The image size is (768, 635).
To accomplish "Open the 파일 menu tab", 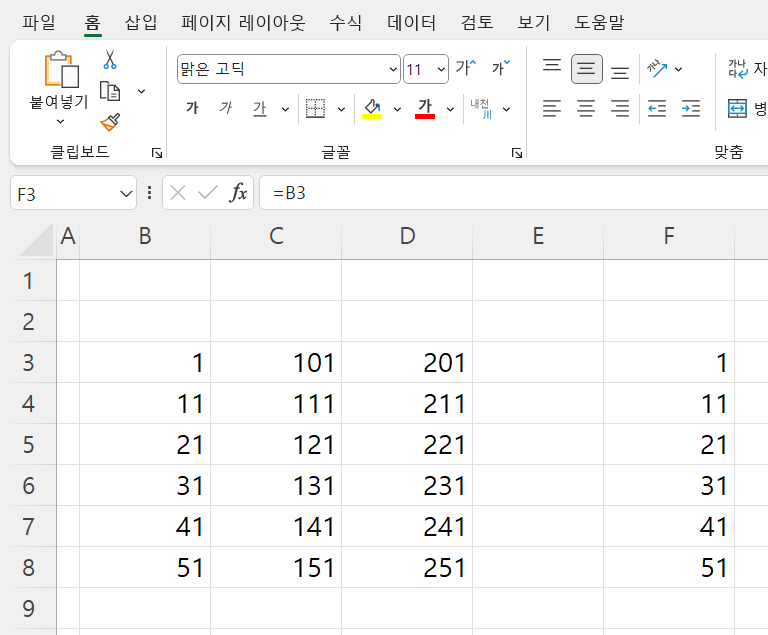I will click(39, 23).
